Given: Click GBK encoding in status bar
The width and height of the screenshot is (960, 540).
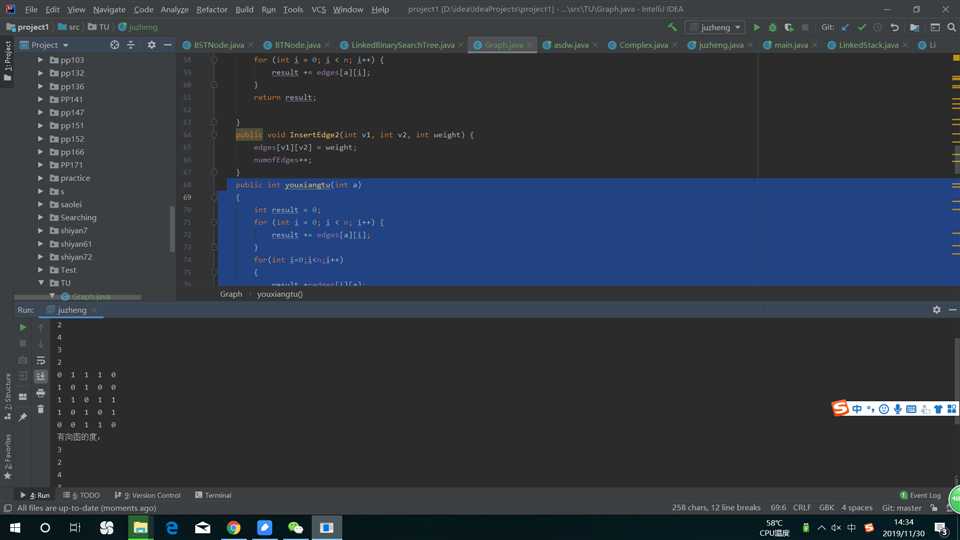Looking at the screenshot, I should point(827,508).
